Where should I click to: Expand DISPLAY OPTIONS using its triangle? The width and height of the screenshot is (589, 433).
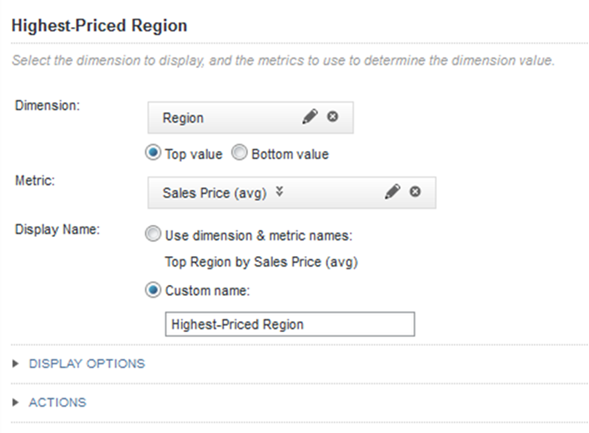pos(15,363)
